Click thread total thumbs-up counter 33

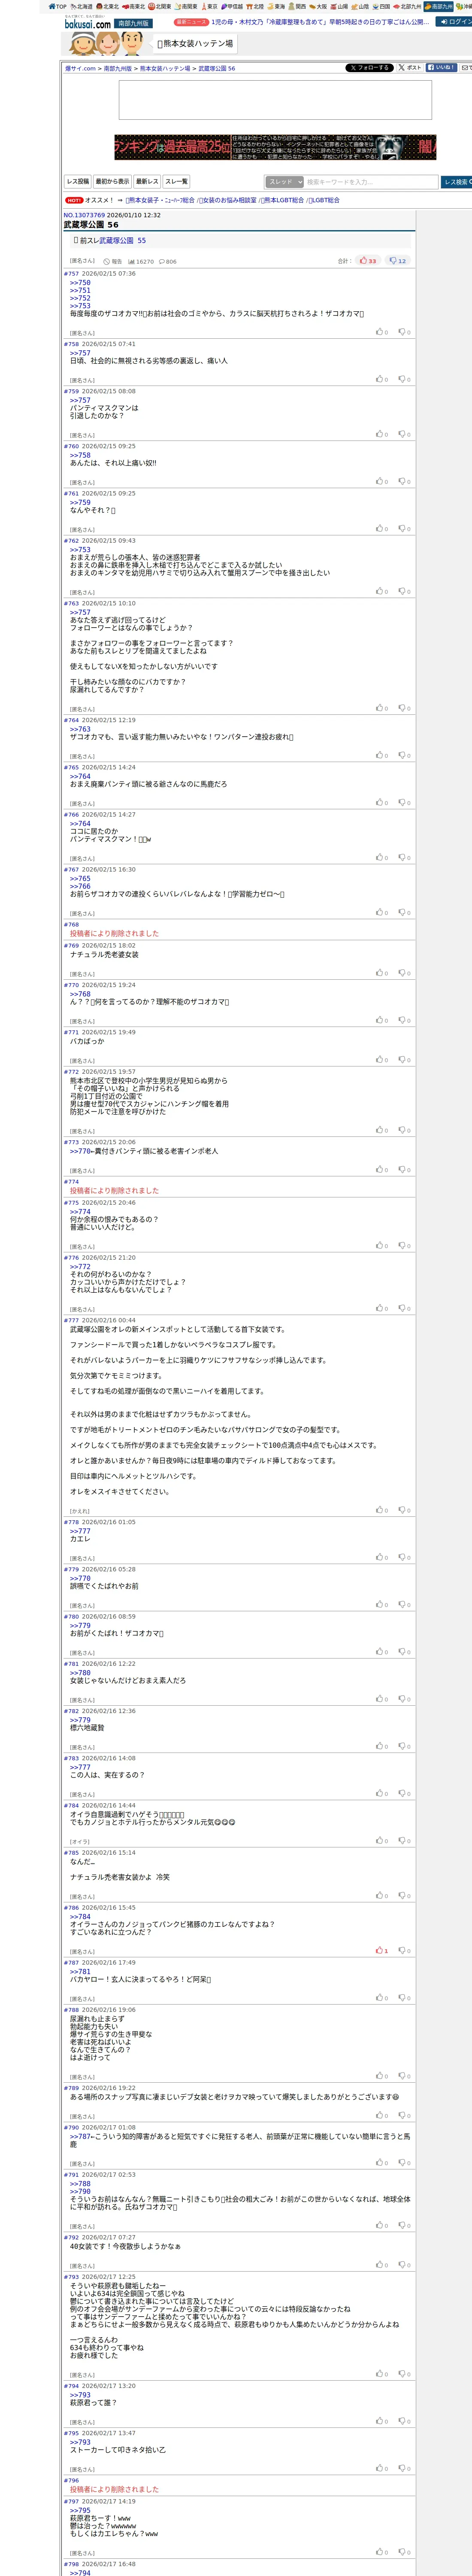click(x=368, y=261)
